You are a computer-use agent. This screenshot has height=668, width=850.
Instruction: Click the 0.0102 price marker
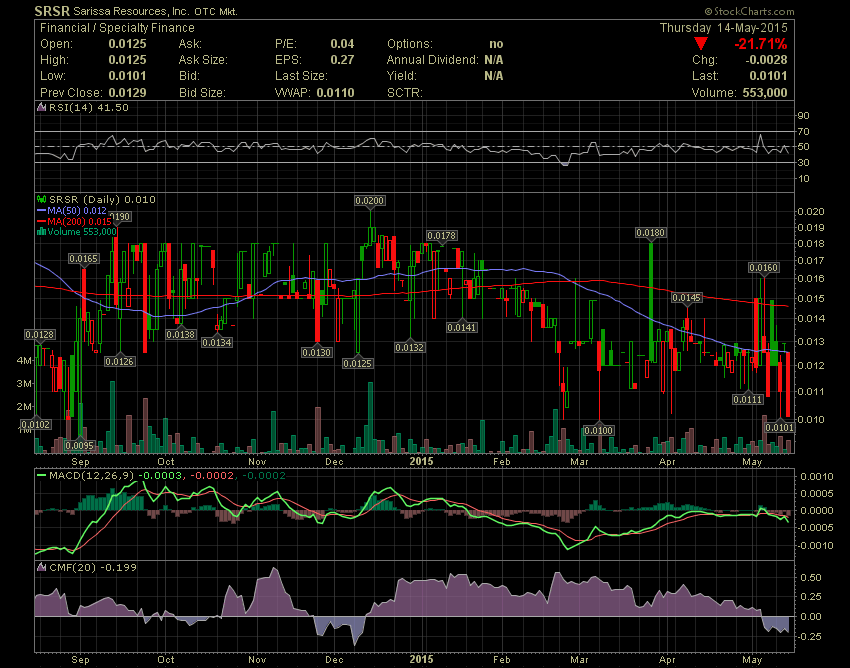[35, 425]
